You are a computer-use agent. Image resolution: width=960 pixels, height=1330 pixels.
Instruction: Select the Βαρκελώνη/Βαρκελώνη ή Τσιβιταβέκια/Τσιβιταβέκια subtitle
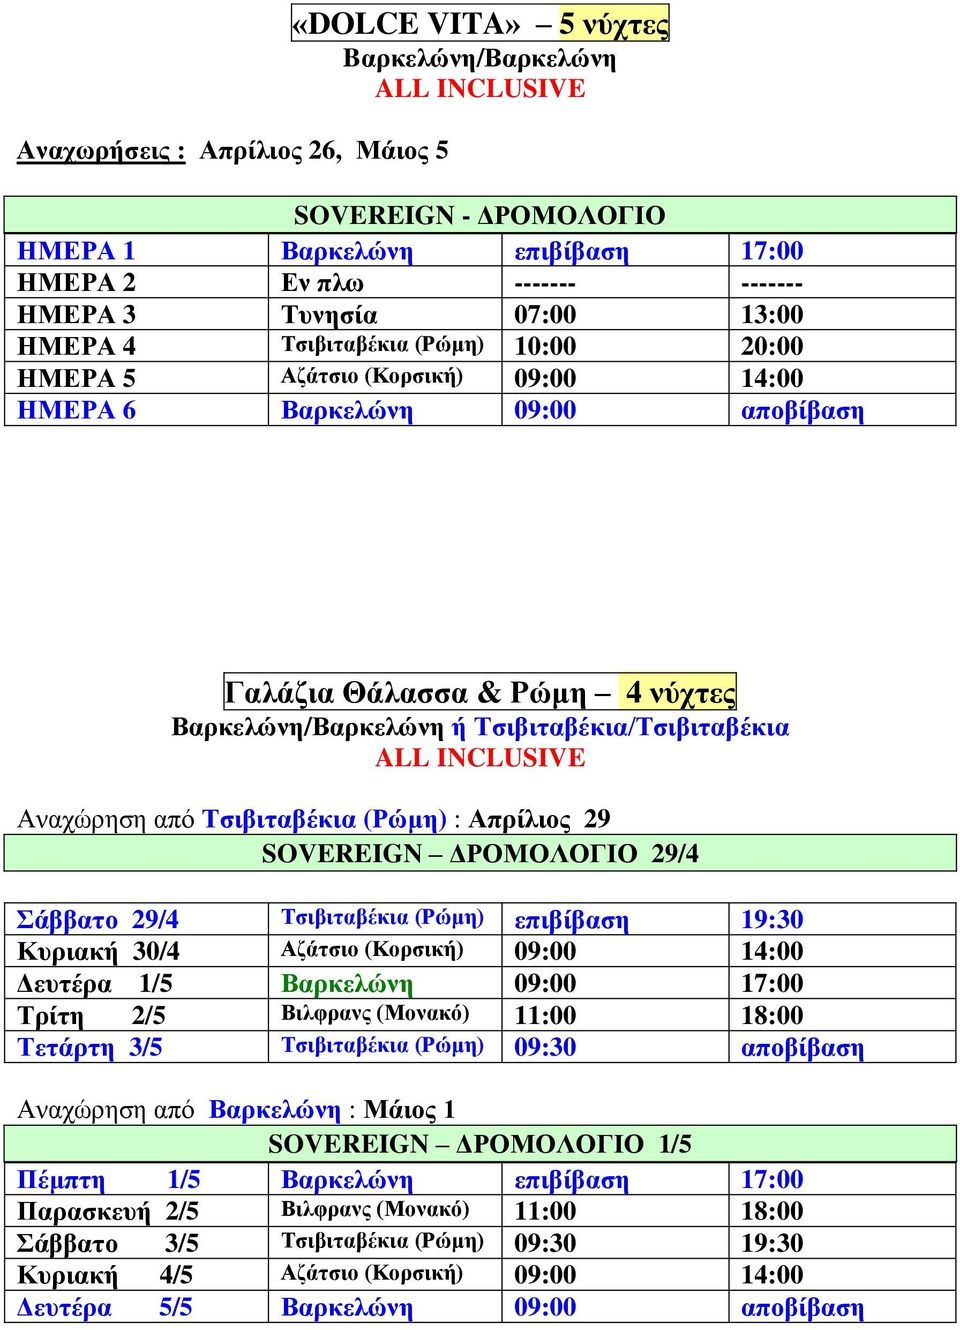coord(480,727)
